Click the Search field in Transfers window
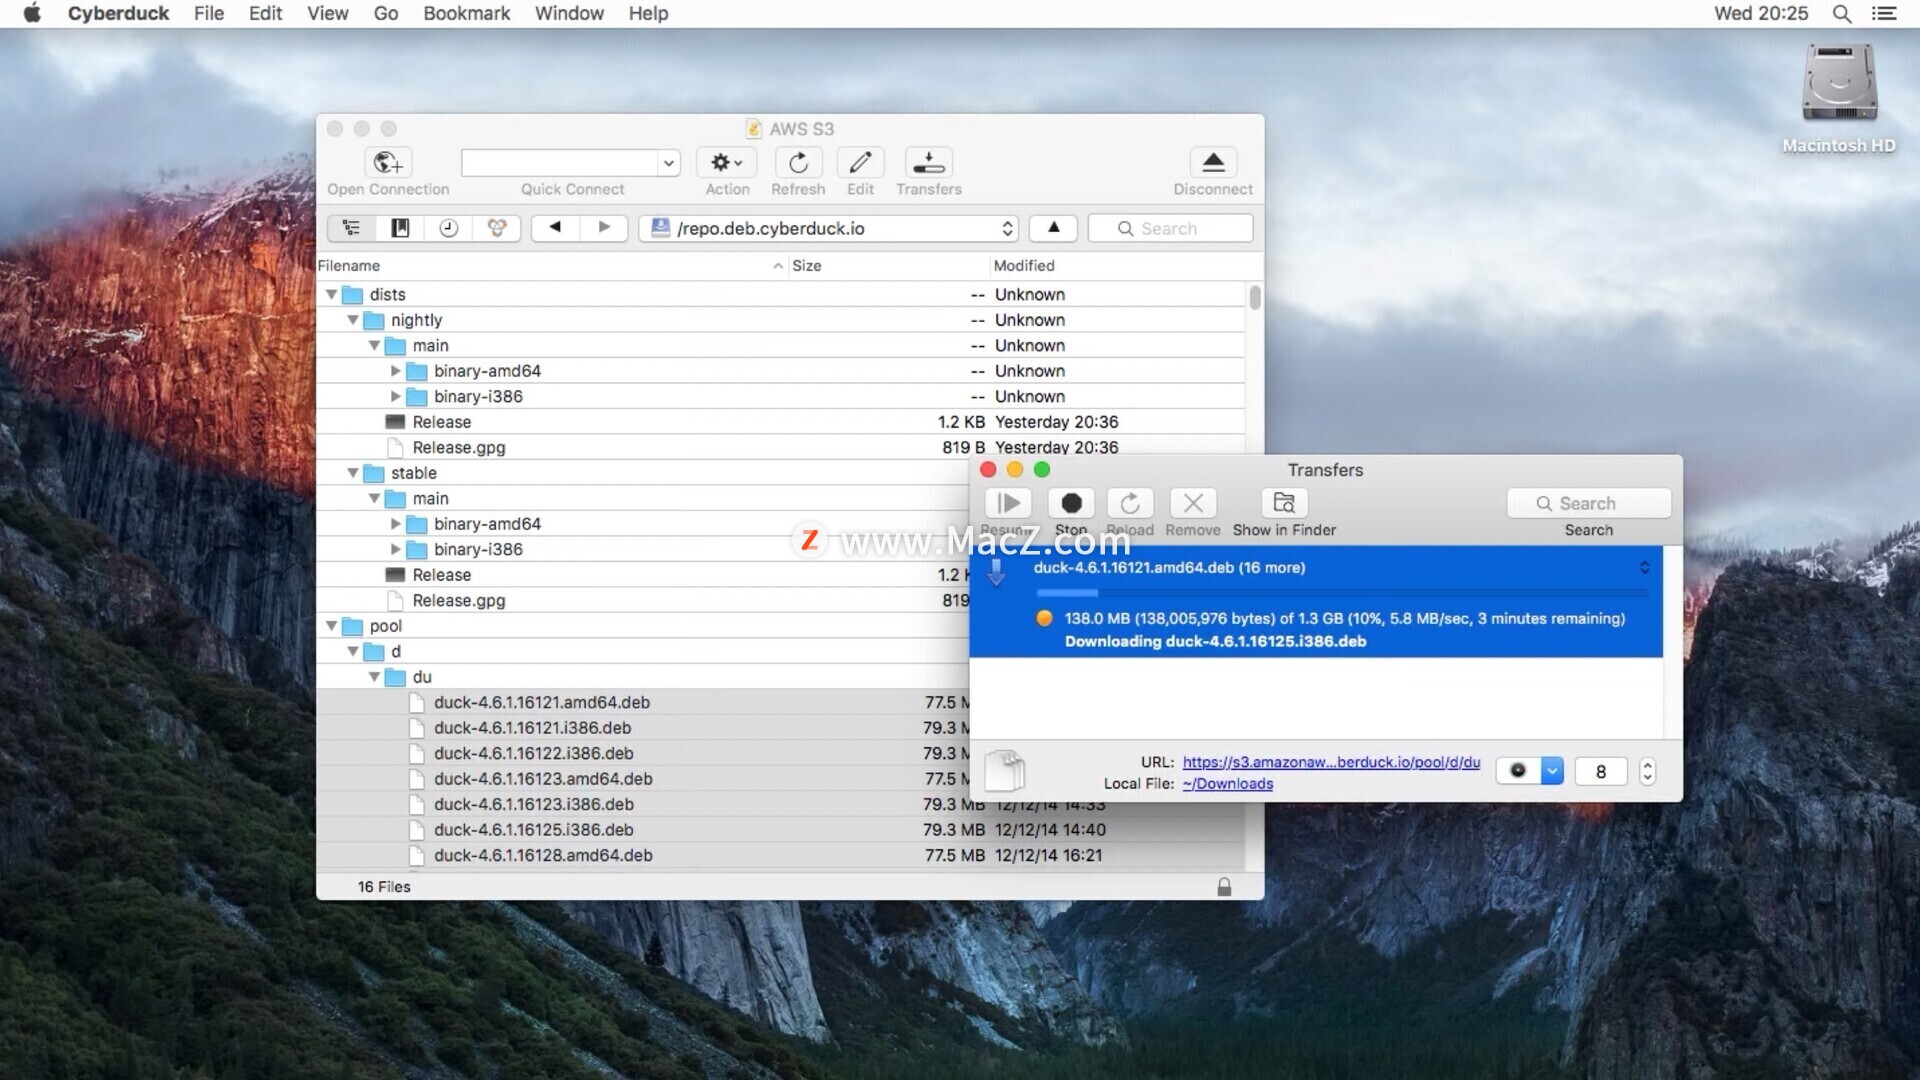 pos(1588,503)
